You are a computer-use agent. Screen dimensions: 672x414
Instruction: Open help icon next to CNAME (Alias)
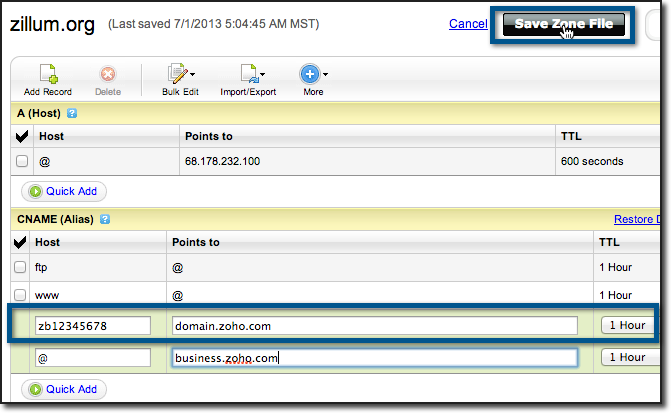(105, 219)
